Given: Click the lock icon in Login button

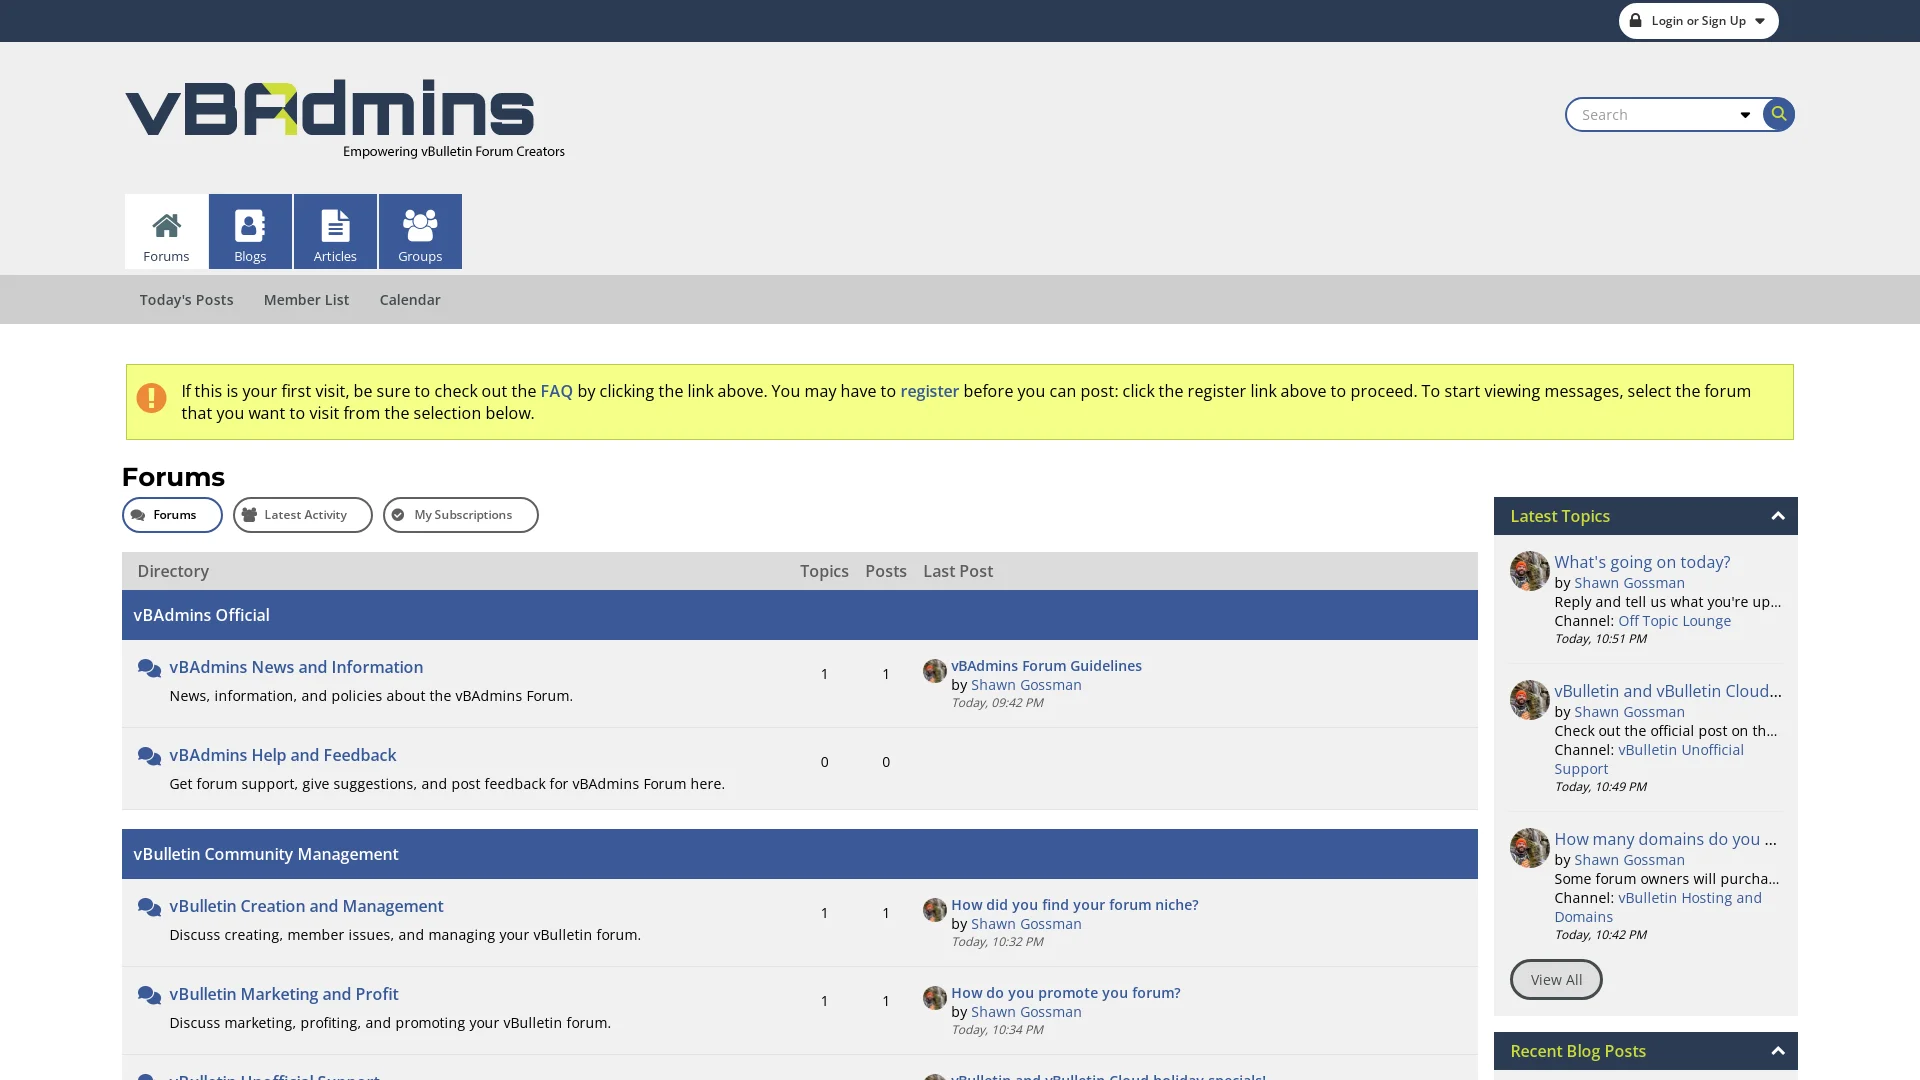Looking at the screenshot, I should point(1635,20).
